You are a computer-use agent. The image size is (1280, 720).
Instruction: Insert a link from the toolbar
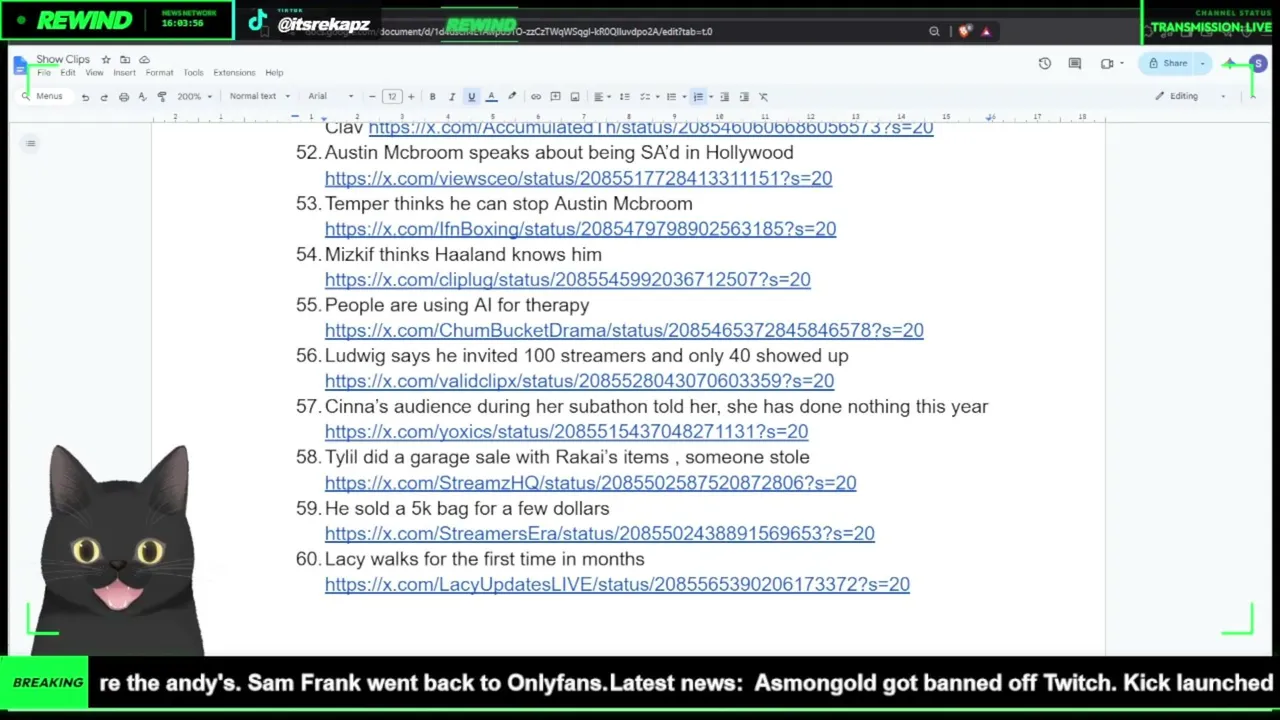[x=536, y=97]
